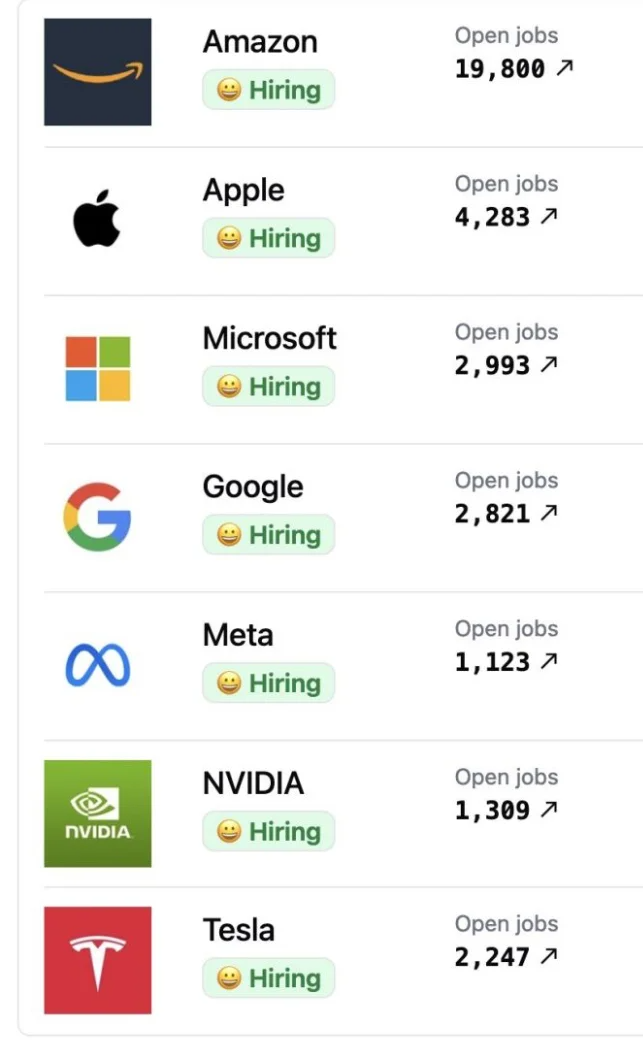643x1054 pixels.
Task: Click the NVIDIA green logo
Action: 97,813
